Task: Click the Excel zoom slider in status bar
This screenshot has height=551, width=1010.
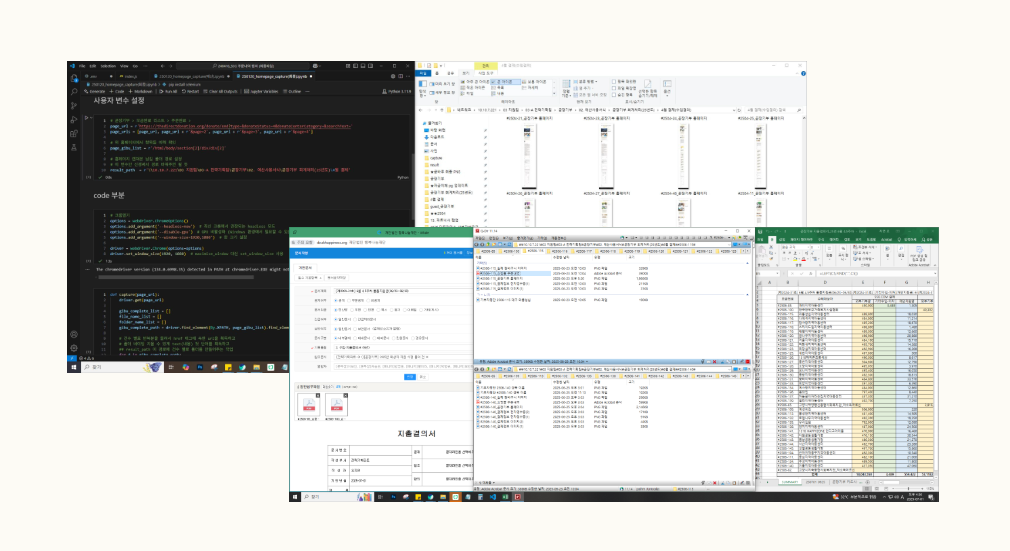Action: (x=908, y=488)
